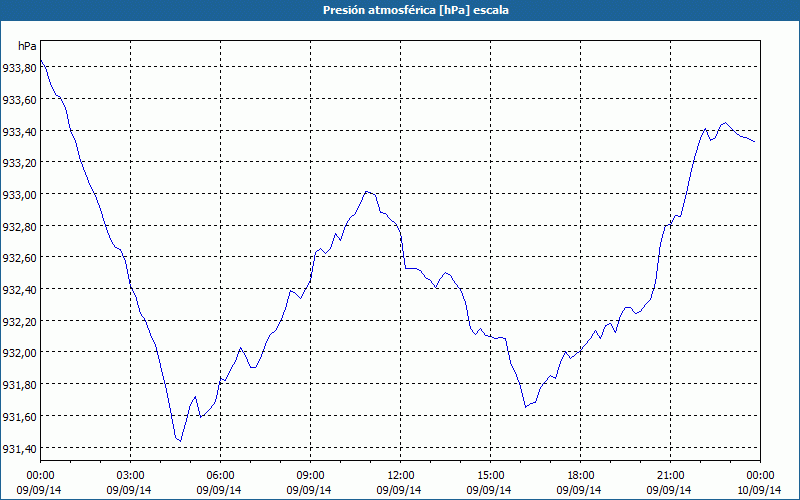Screen dimensions: 800x500
Task: Click the pressure minimum point near 04:40
Action: point(180,441)
